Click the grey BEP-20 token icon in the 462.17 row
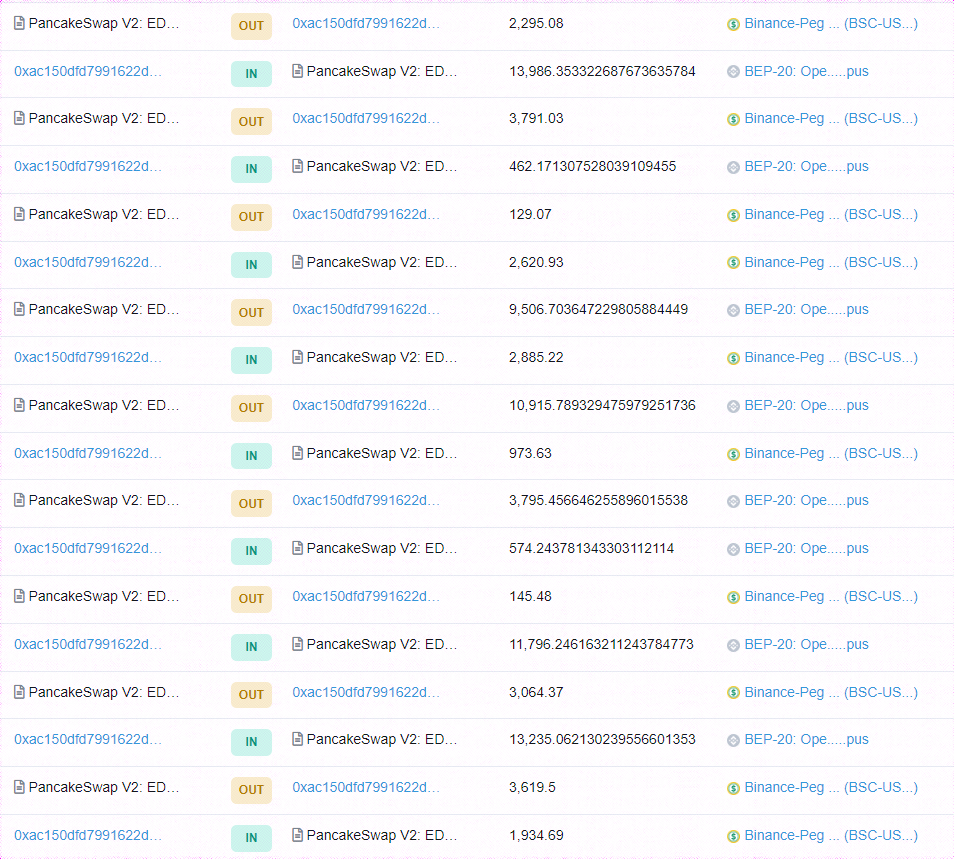 click(x=733, y=167)
